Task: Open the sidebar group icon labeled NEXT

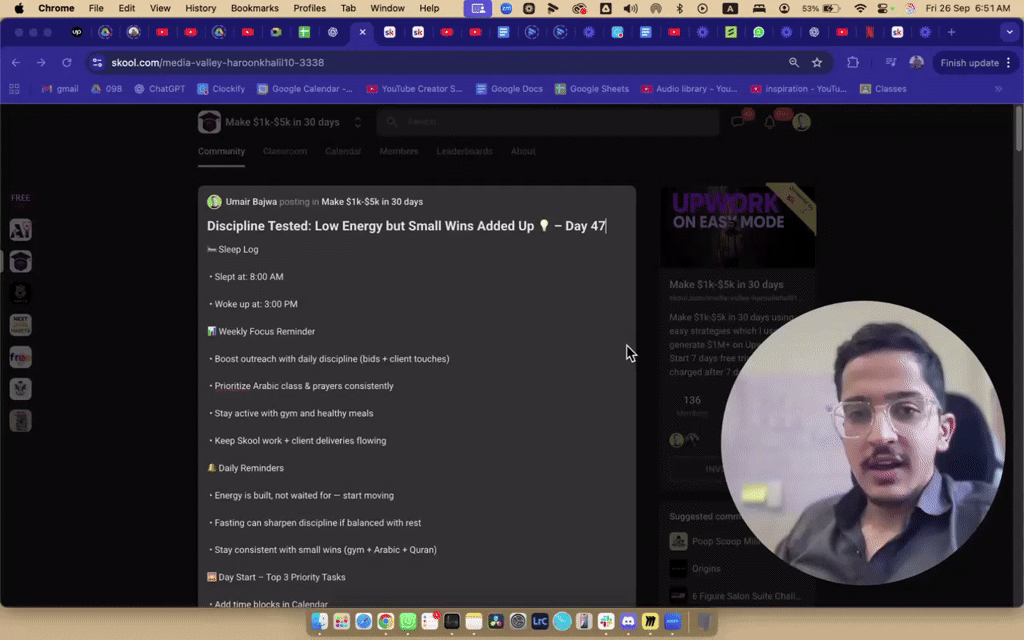Action: (20, 325)
